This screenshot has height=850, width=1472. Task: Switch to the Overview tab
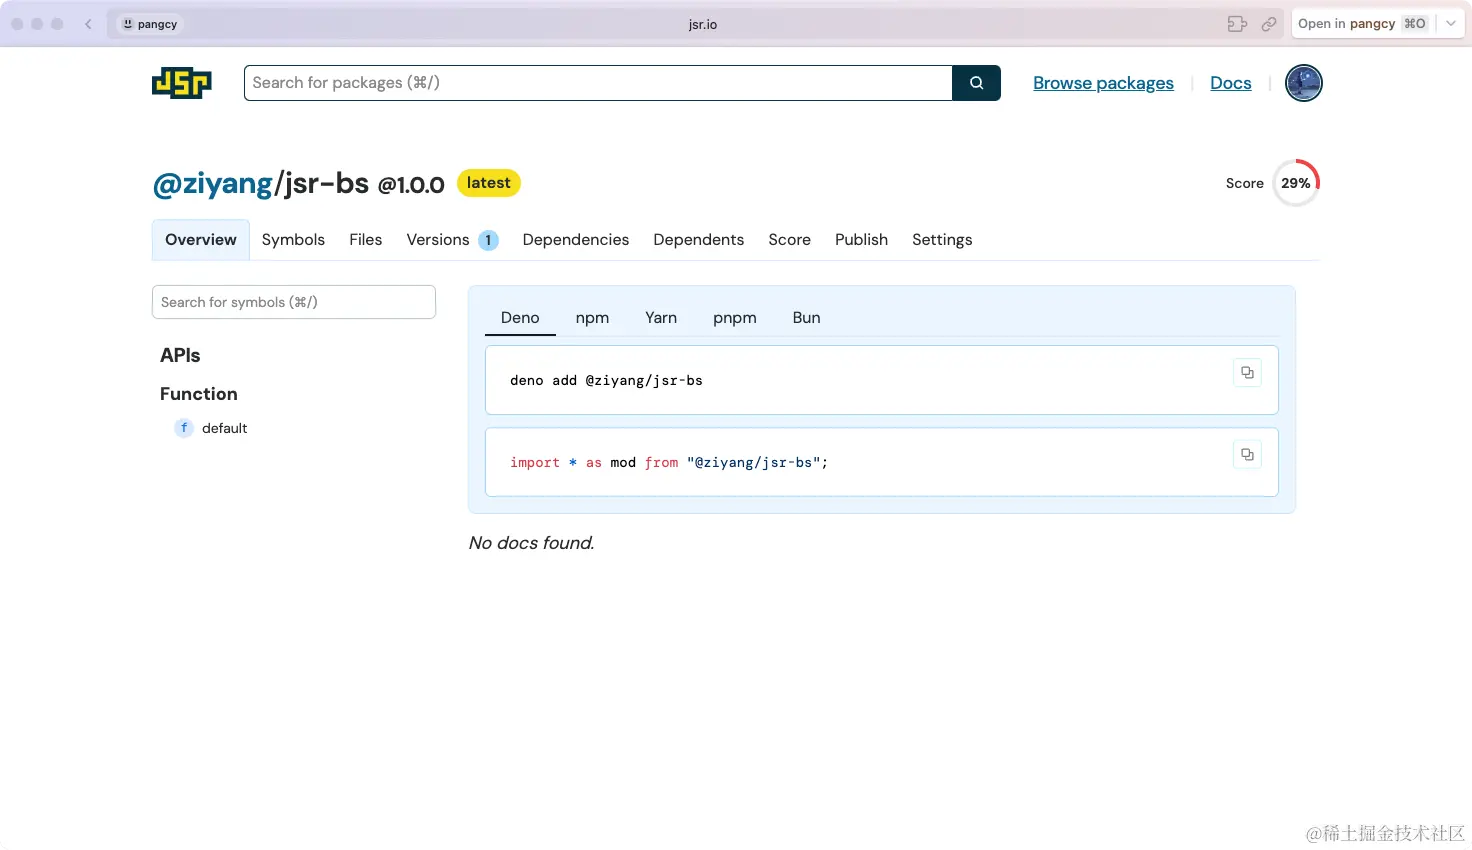pyautogui.click(x=201, y=240)
